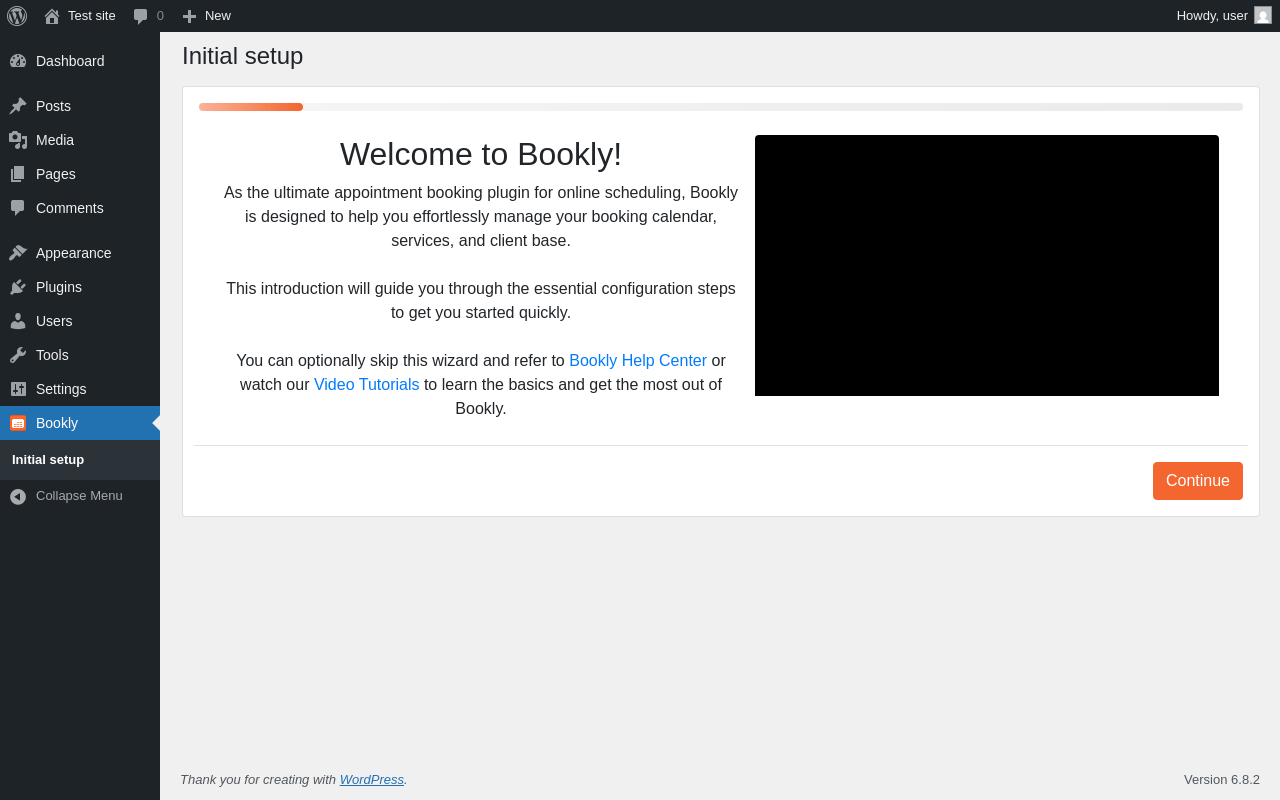Select the Bookly menu label

pyautogui.click(x=57, y=423)
